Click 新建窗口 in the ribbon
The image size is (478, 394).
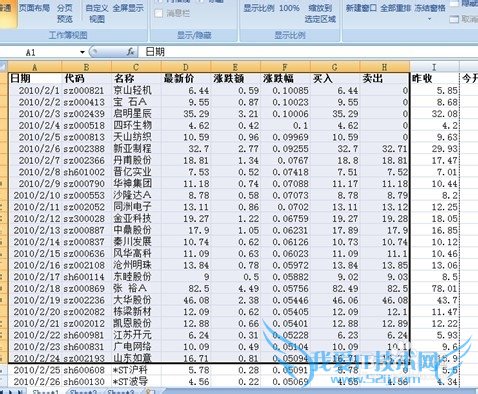[361, 8]
